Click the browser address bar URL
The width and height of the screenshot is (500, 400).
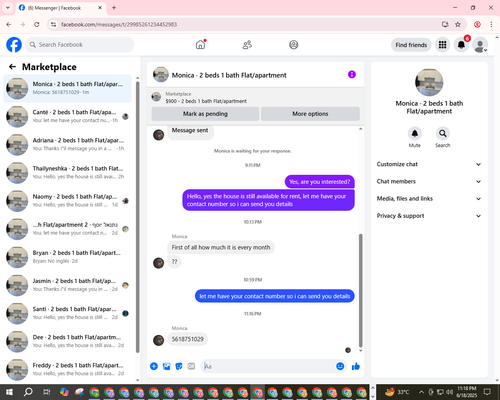[x=119, y=24]
